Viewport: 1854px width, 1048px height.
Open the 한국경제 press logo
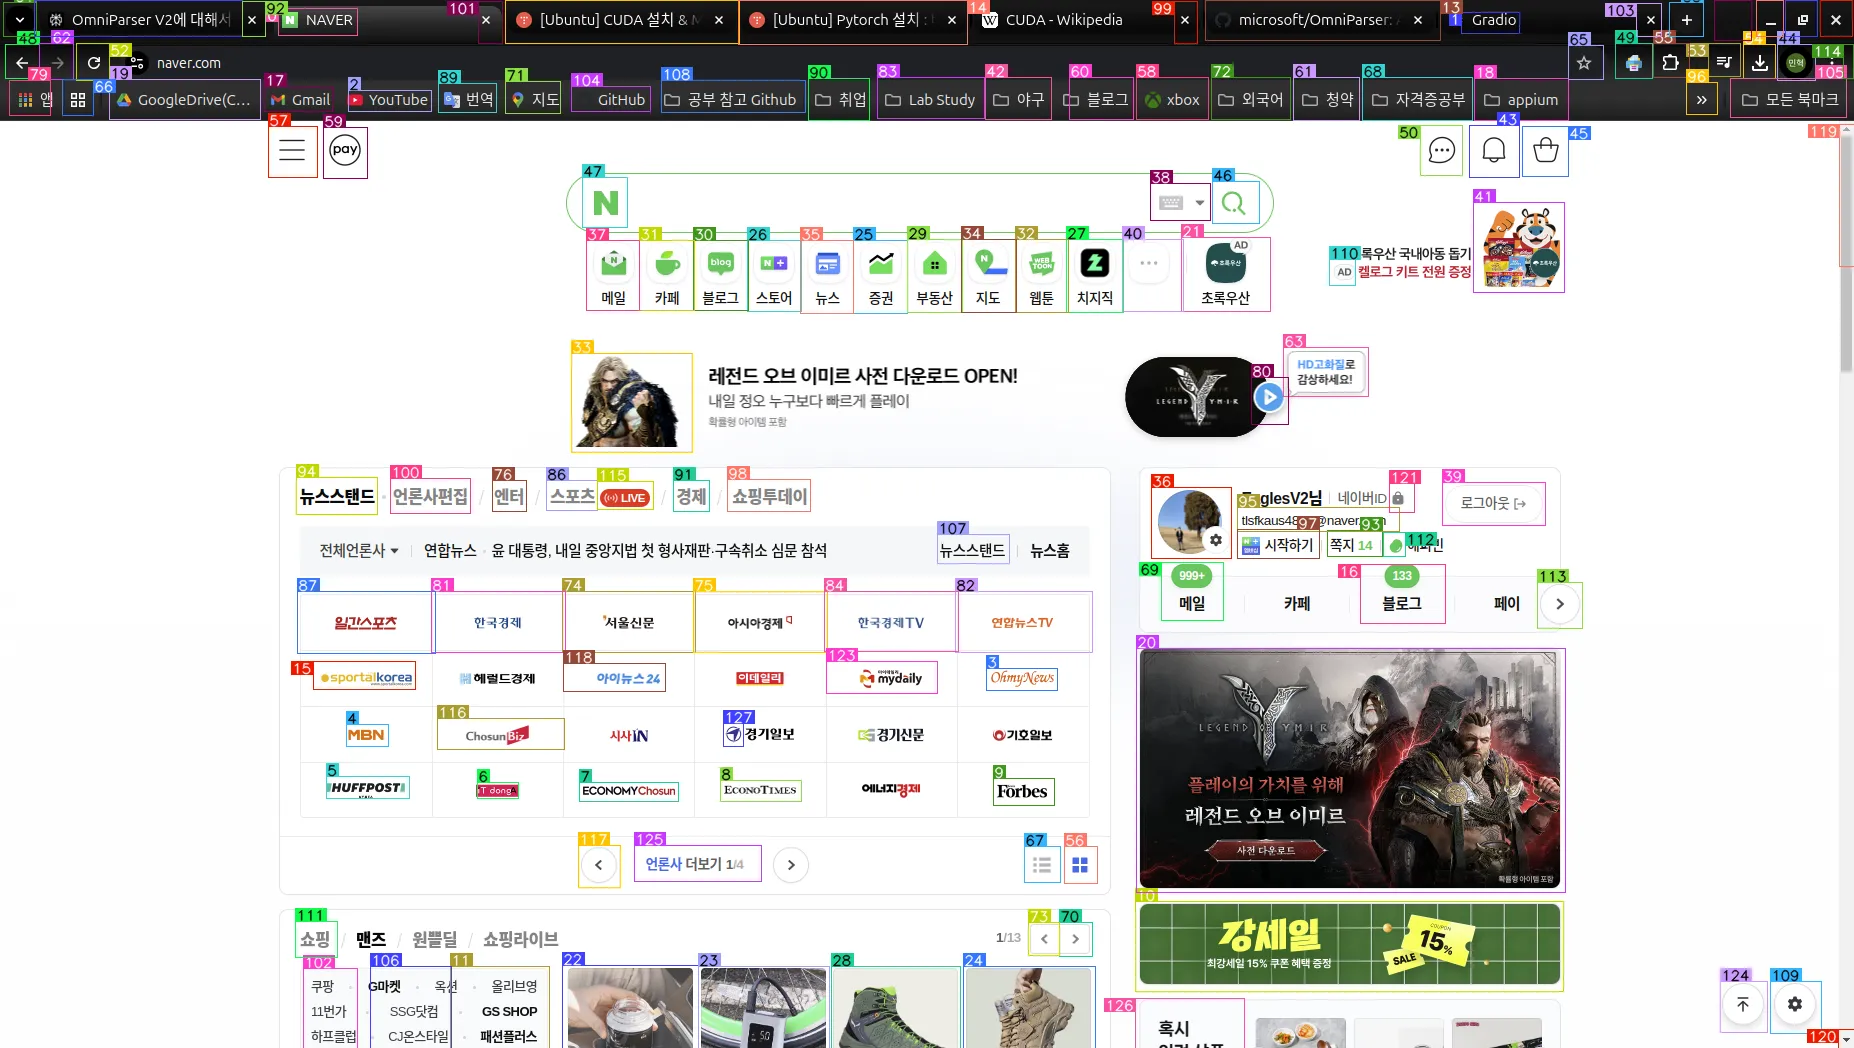497,622
